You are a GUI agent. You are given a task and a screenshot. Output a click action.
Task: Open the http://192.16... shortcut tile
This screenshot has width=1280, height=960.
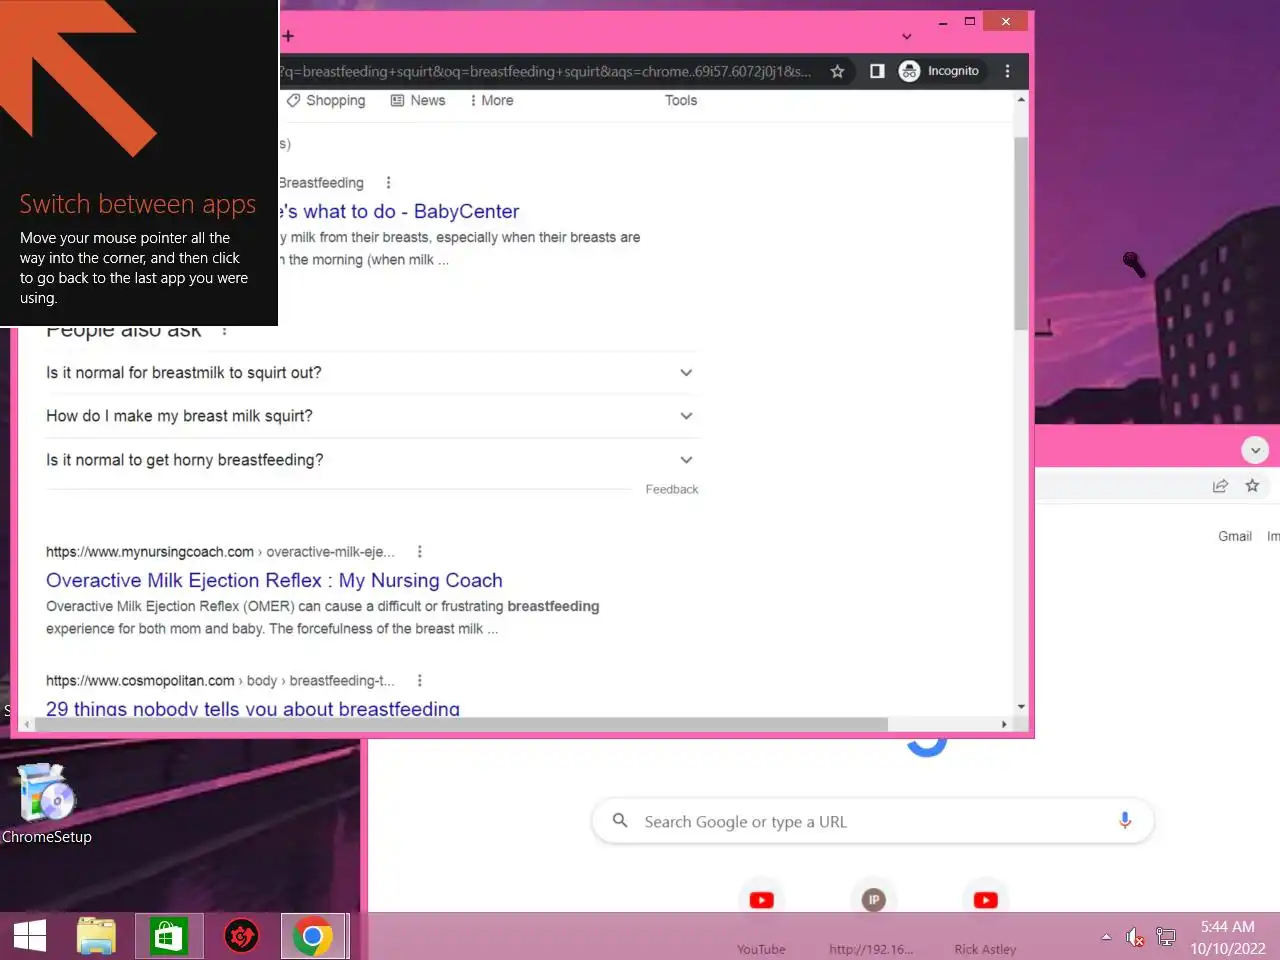tap(873, 918)
